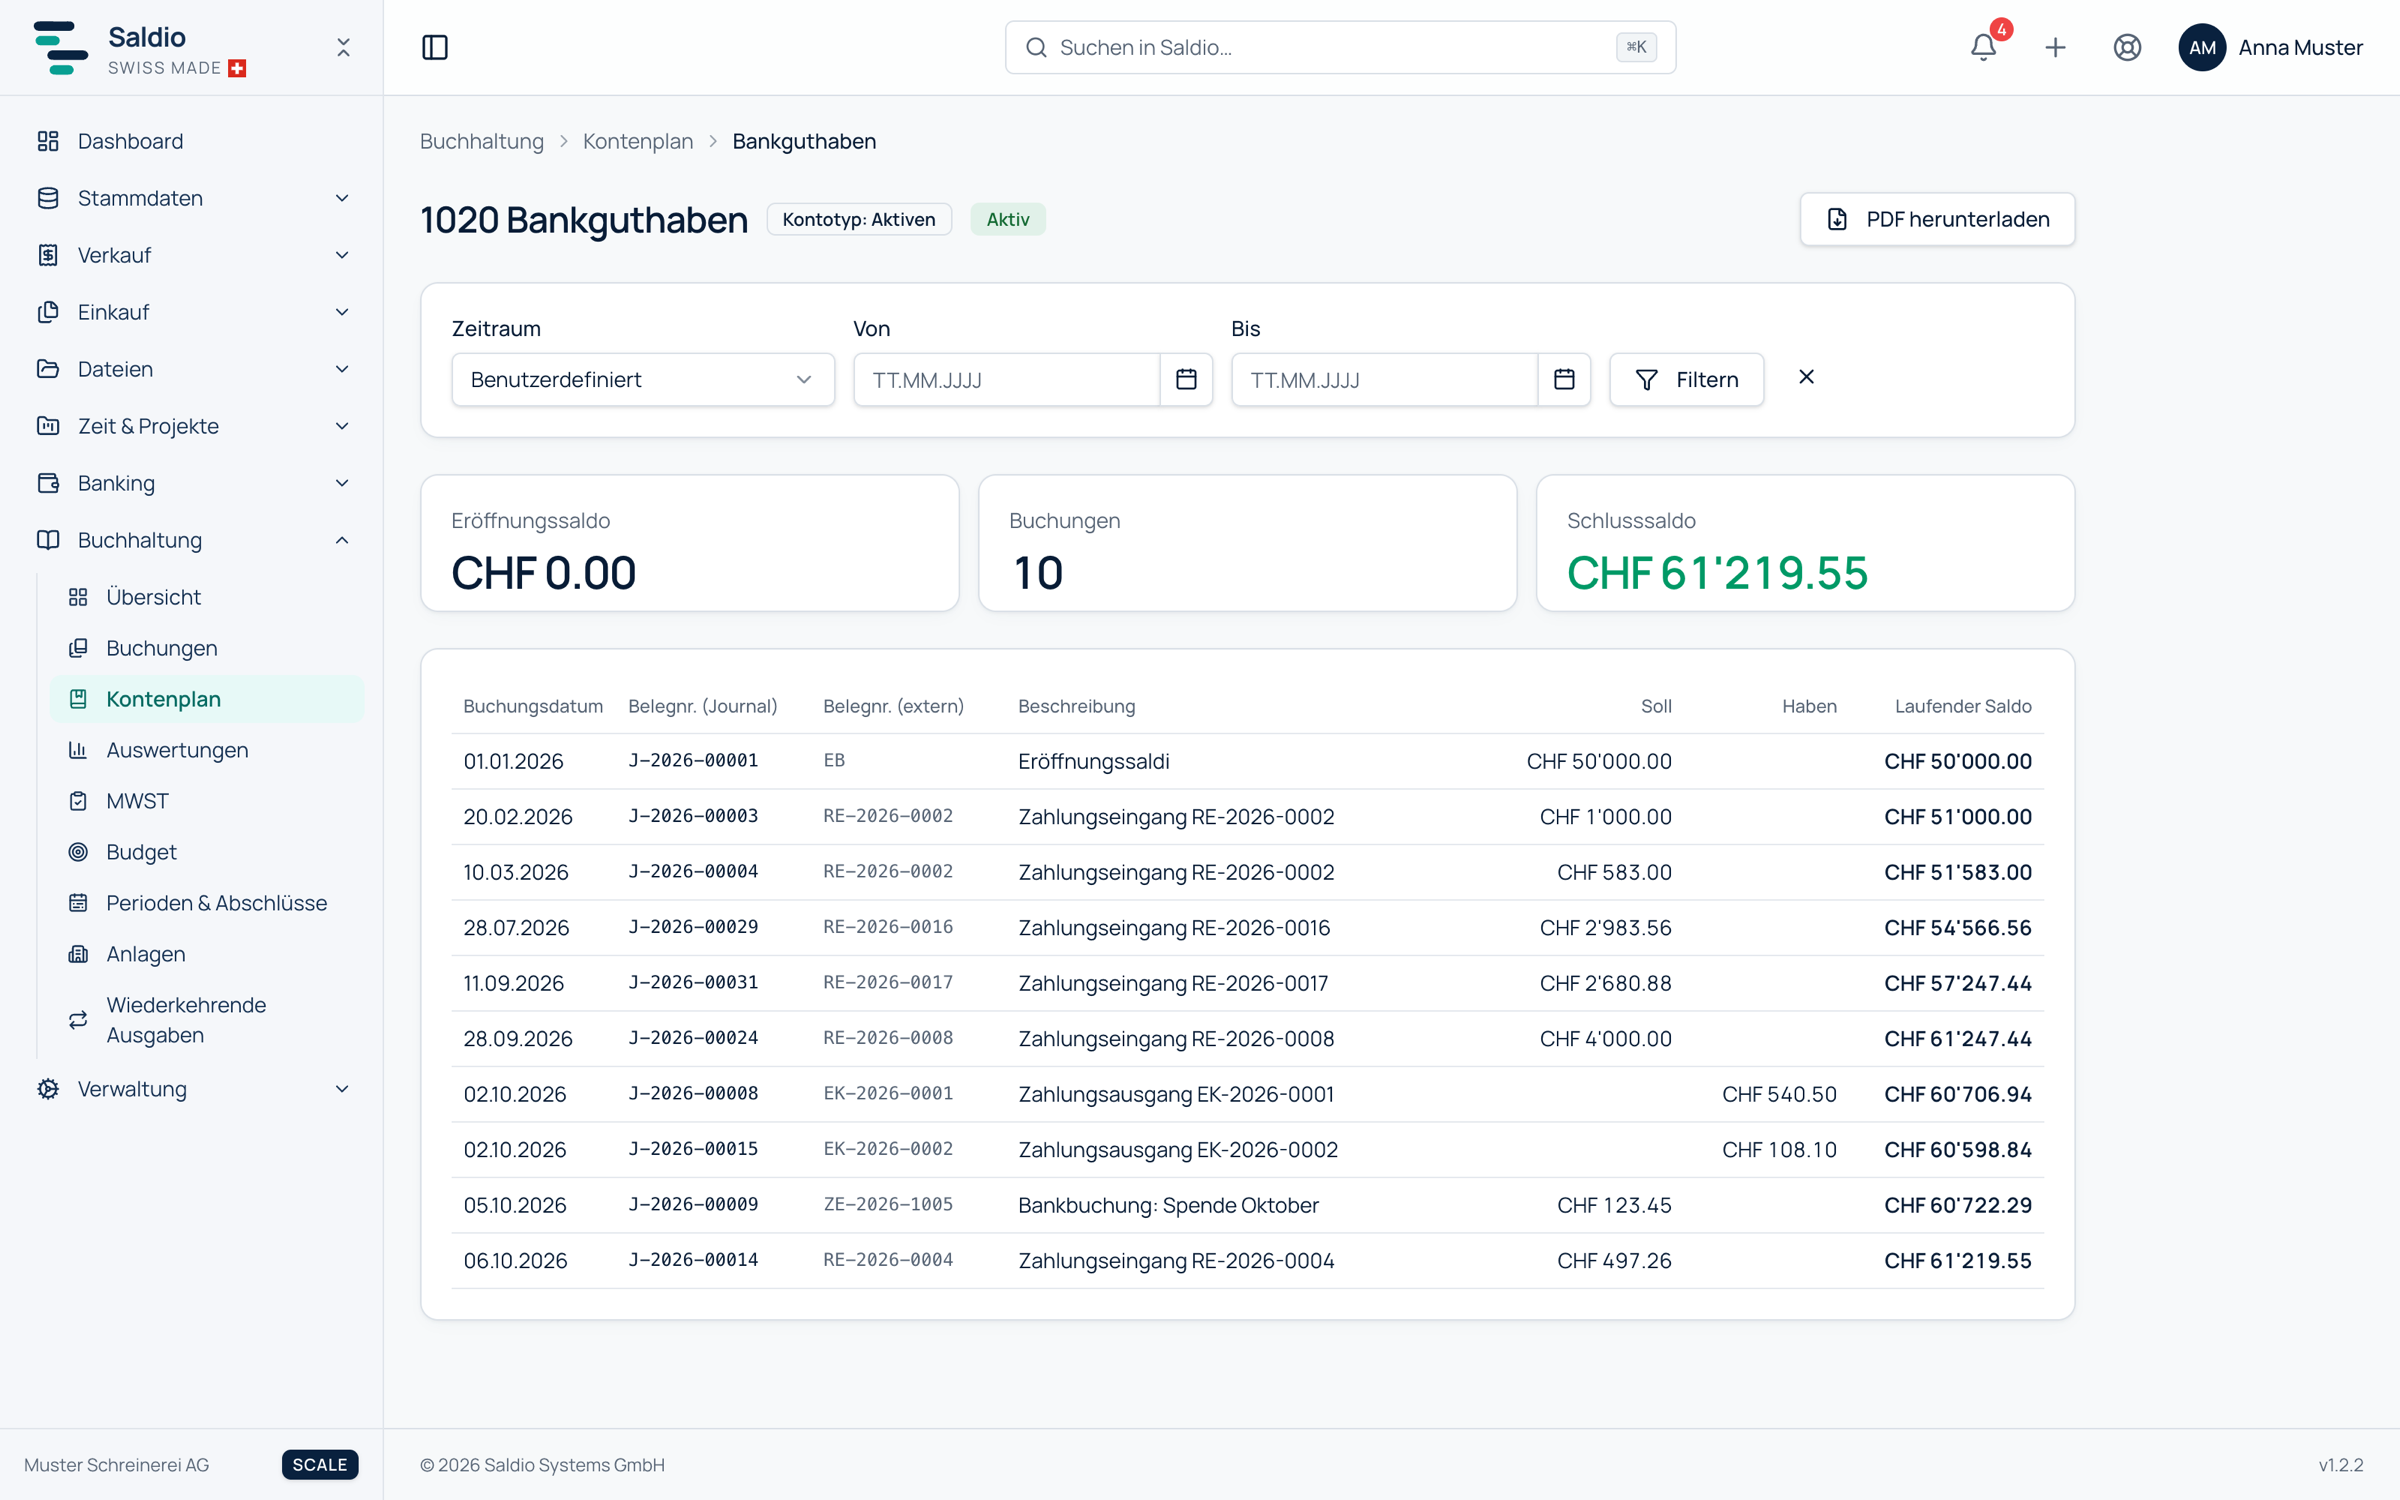Focus the Von date input field

(1007, 379)
